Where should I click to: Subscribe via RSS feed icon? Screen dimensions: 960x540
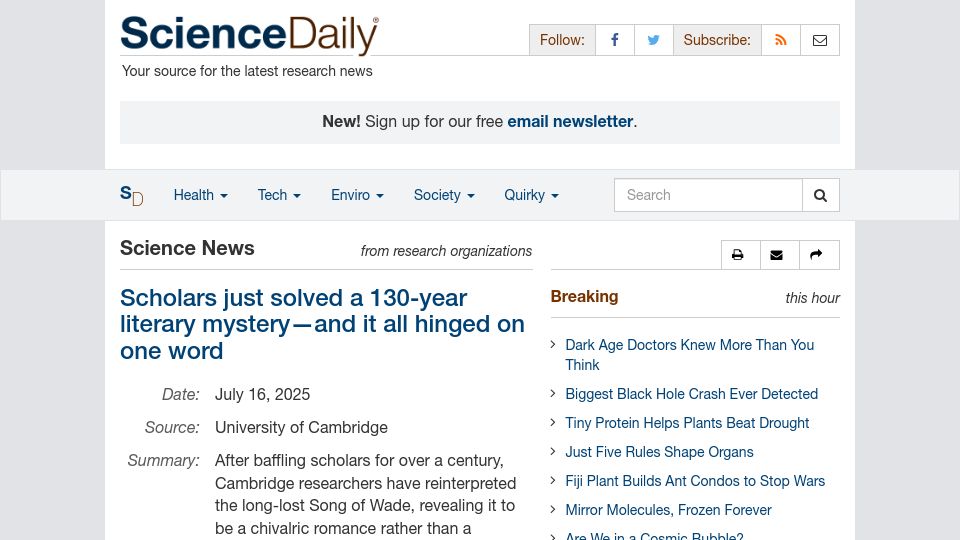point(781,40)
